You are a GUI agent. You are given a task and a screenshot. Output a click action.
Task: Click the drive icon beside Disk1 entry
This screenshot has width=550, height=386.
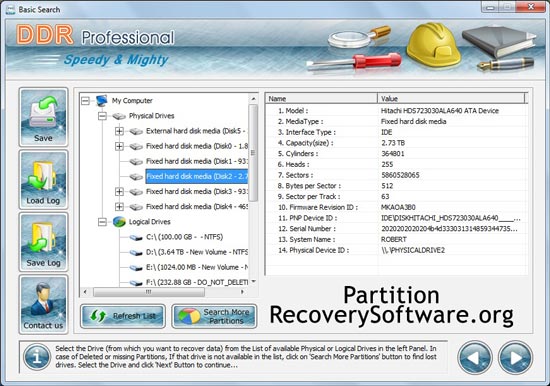[x=136, y=161]
